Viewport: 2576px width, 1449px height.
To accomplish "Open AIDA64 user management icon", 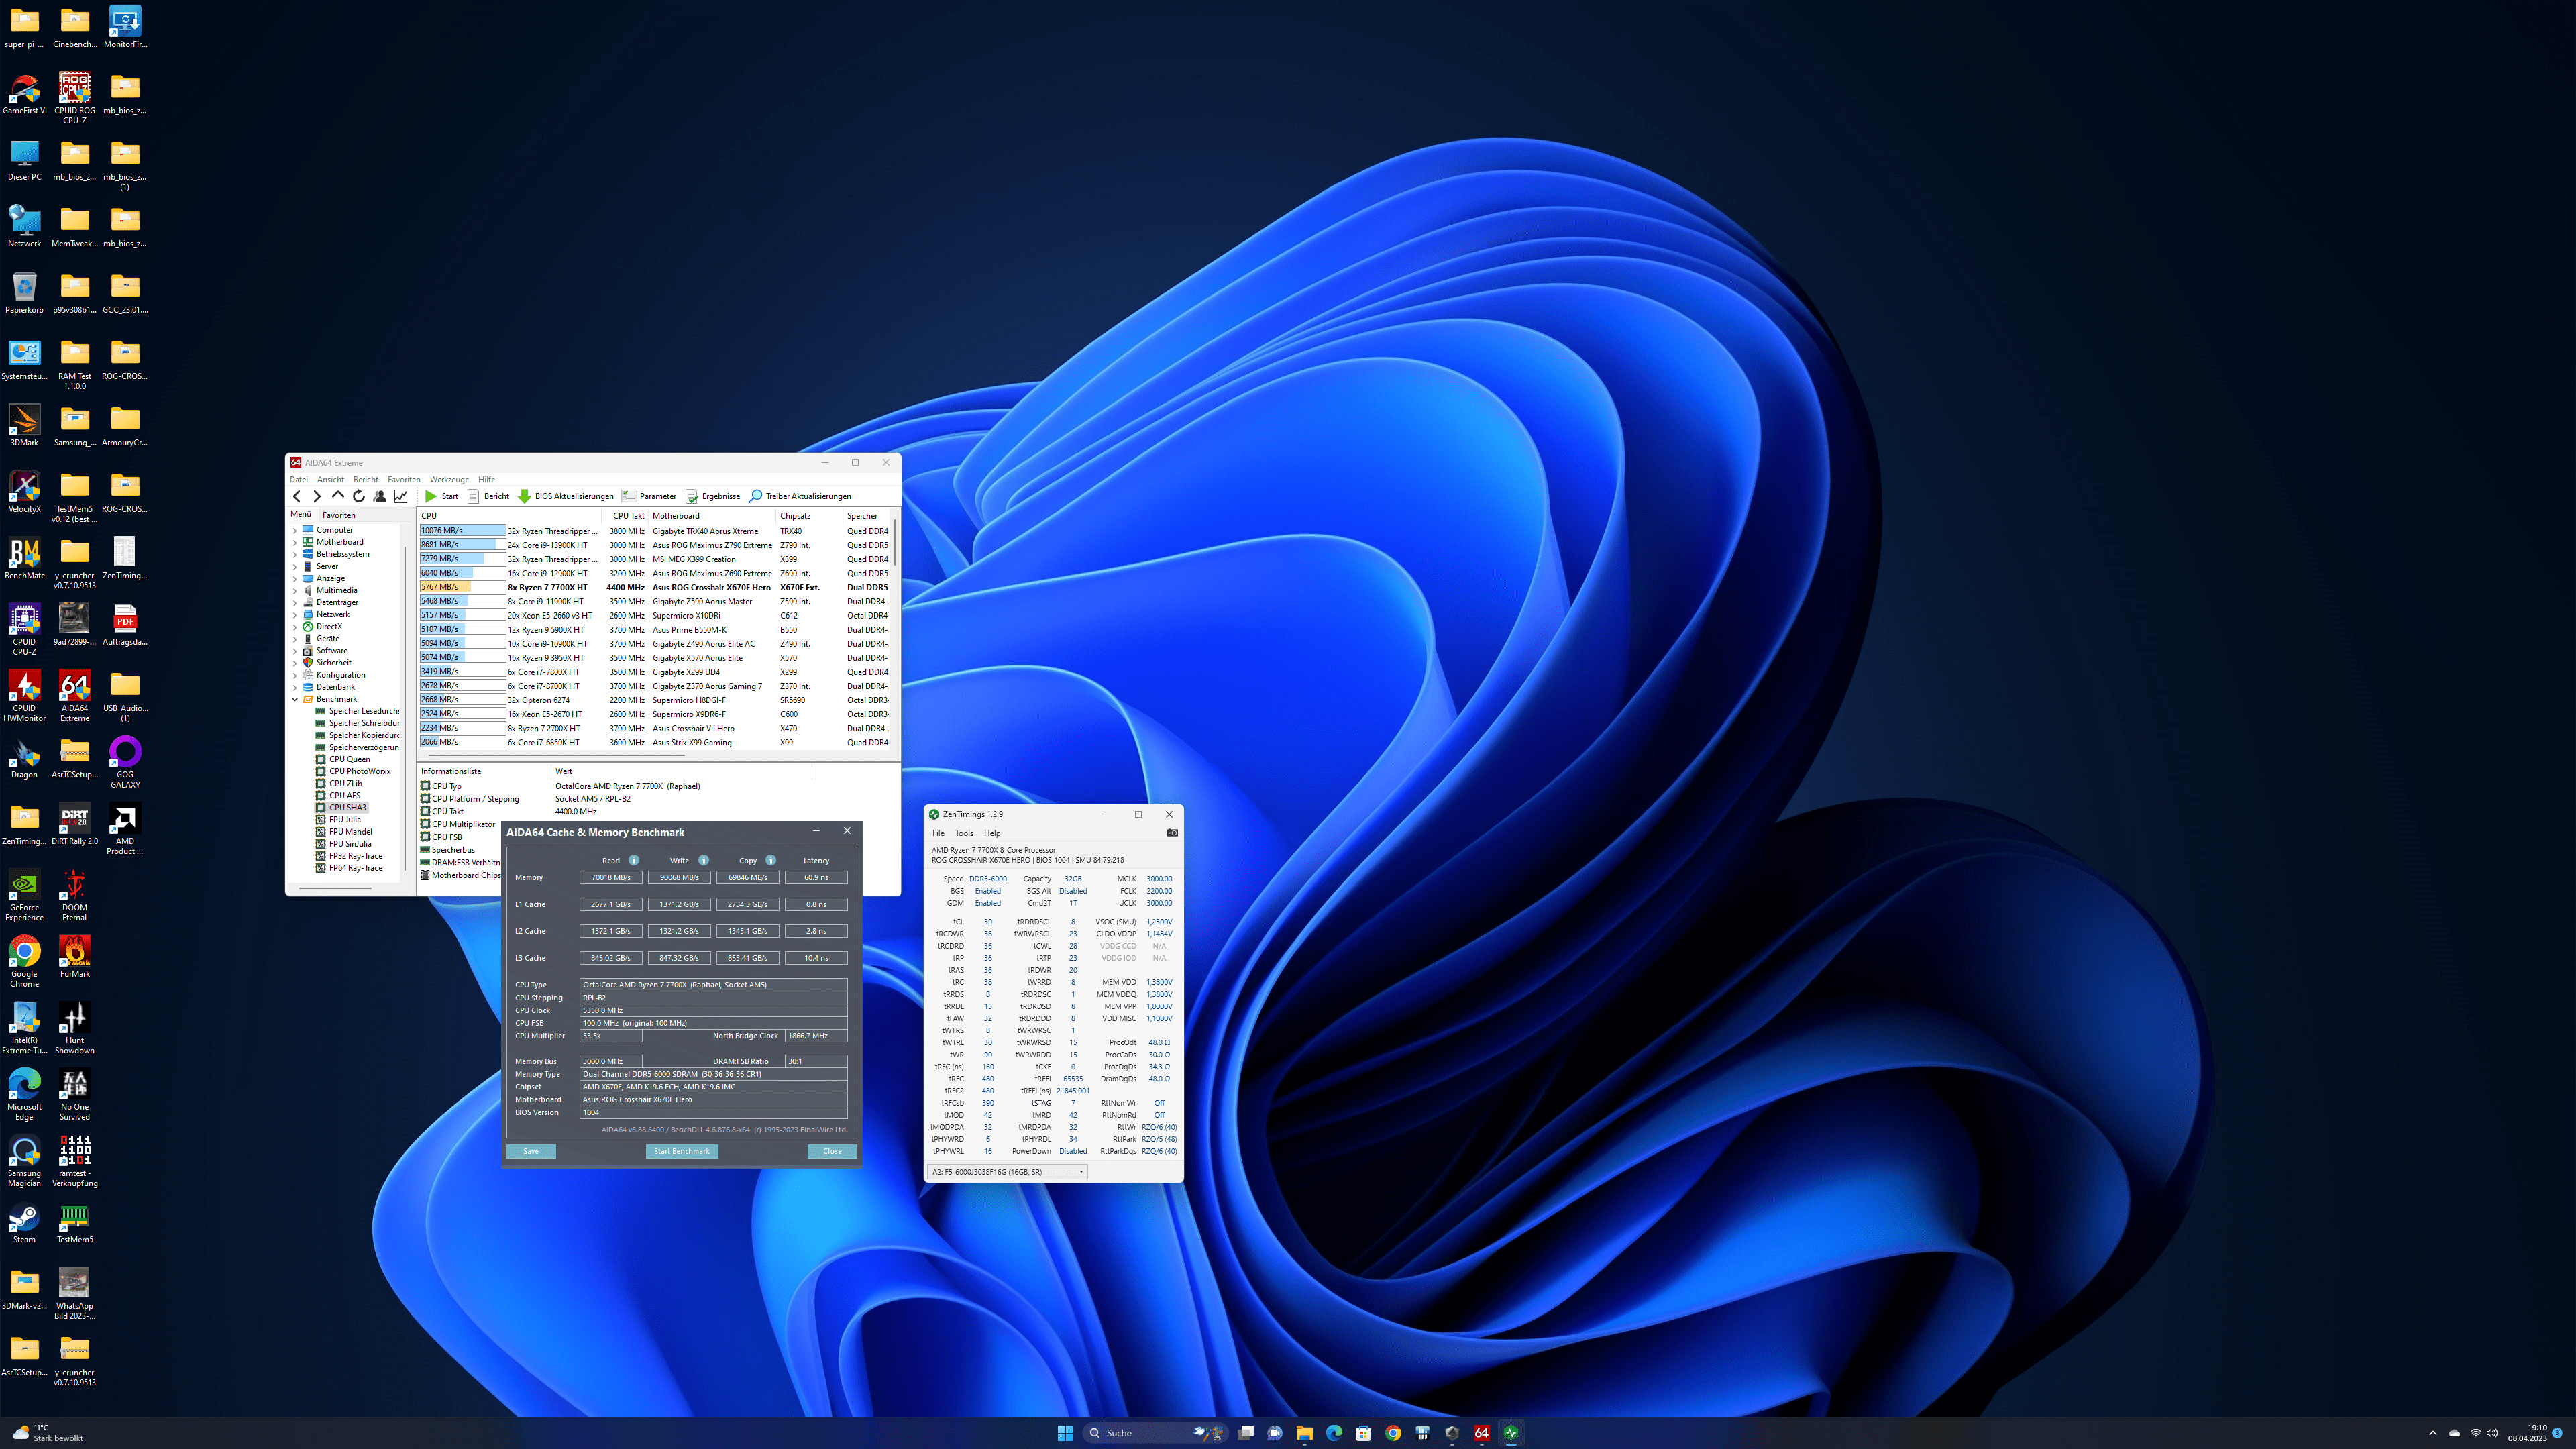I will coord(380,496).
